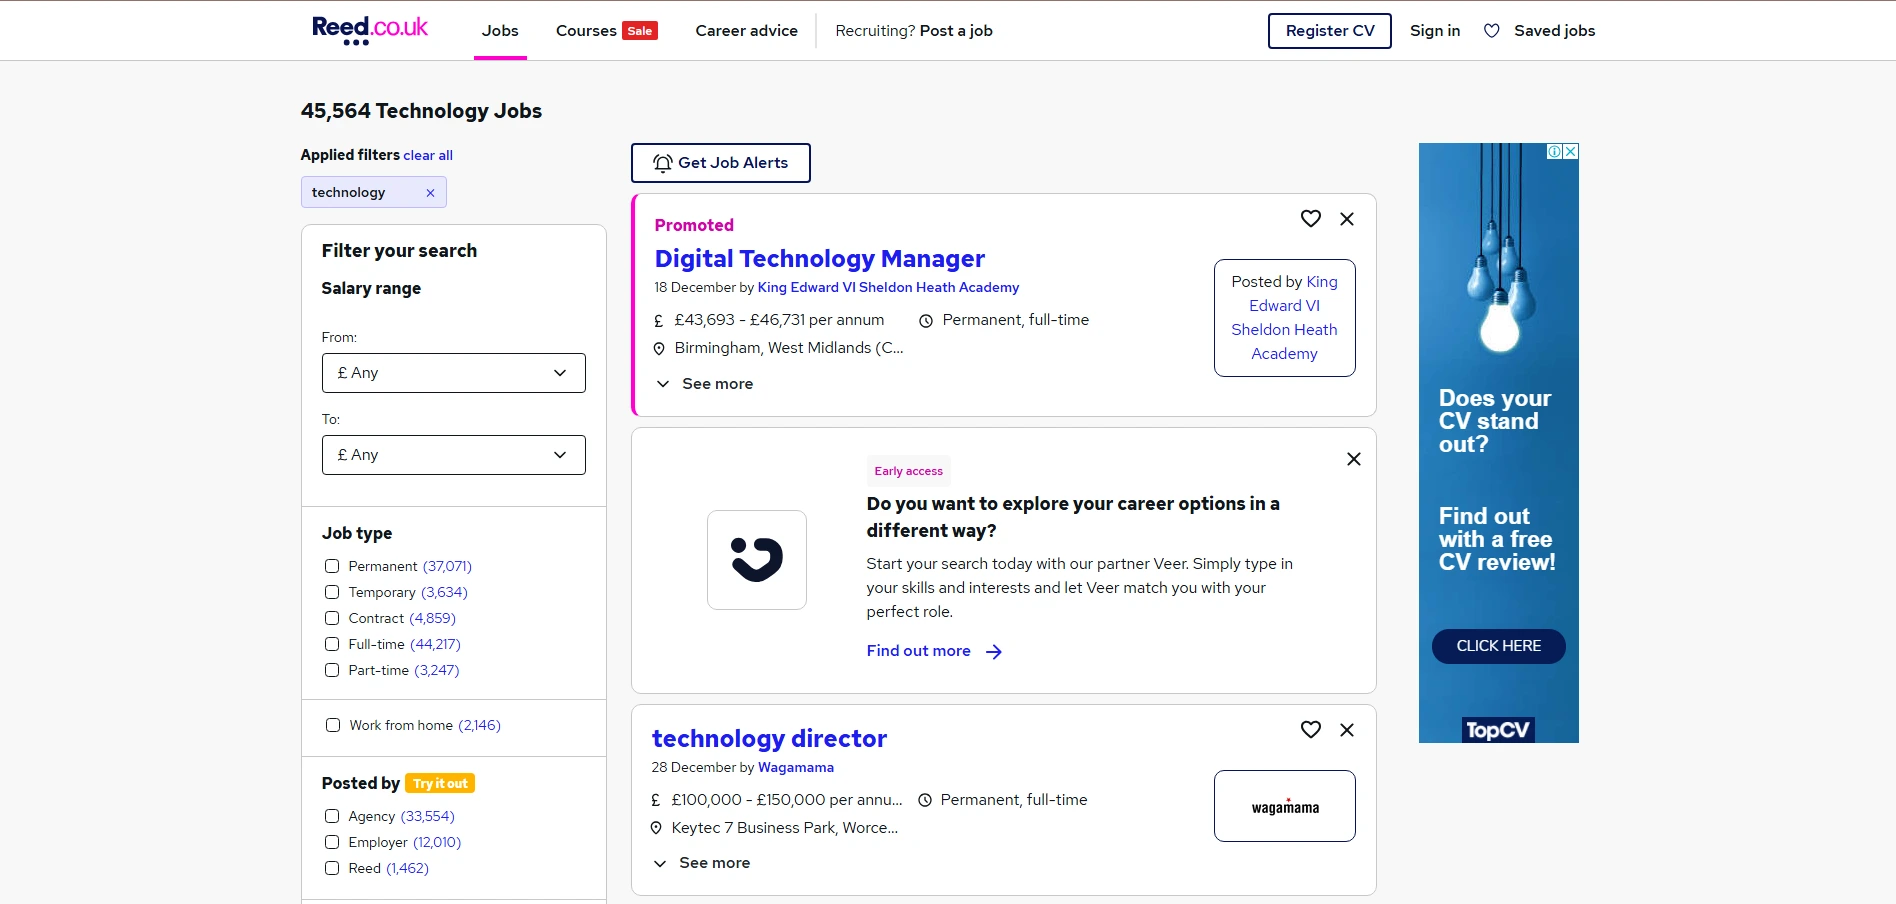Image resolution: width=1896 pixels, height=904 pixels.
Task: Click the wagamama company logo
Action: pos(1285,806)
